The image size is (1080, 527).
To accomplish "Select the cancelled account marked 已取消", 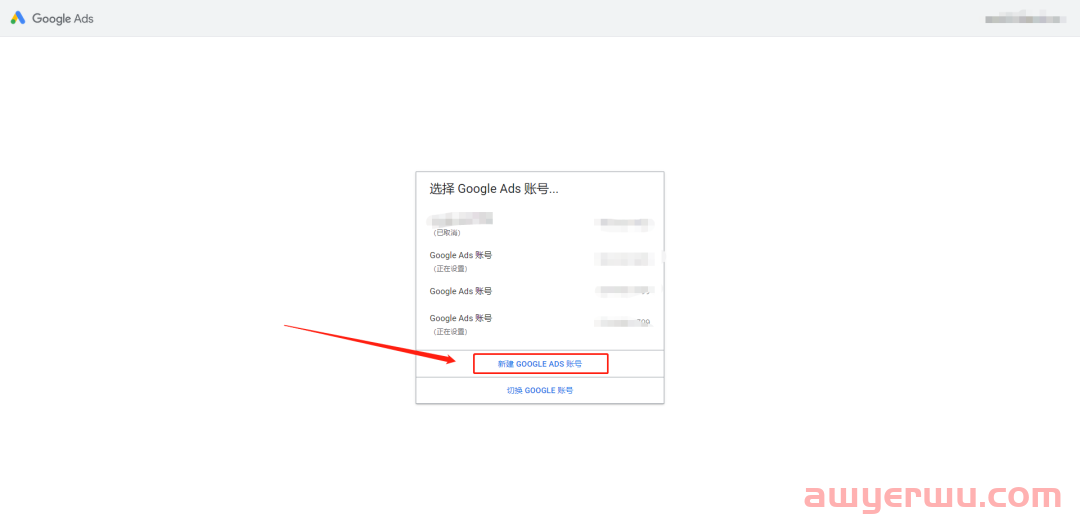I will (540, 225).
